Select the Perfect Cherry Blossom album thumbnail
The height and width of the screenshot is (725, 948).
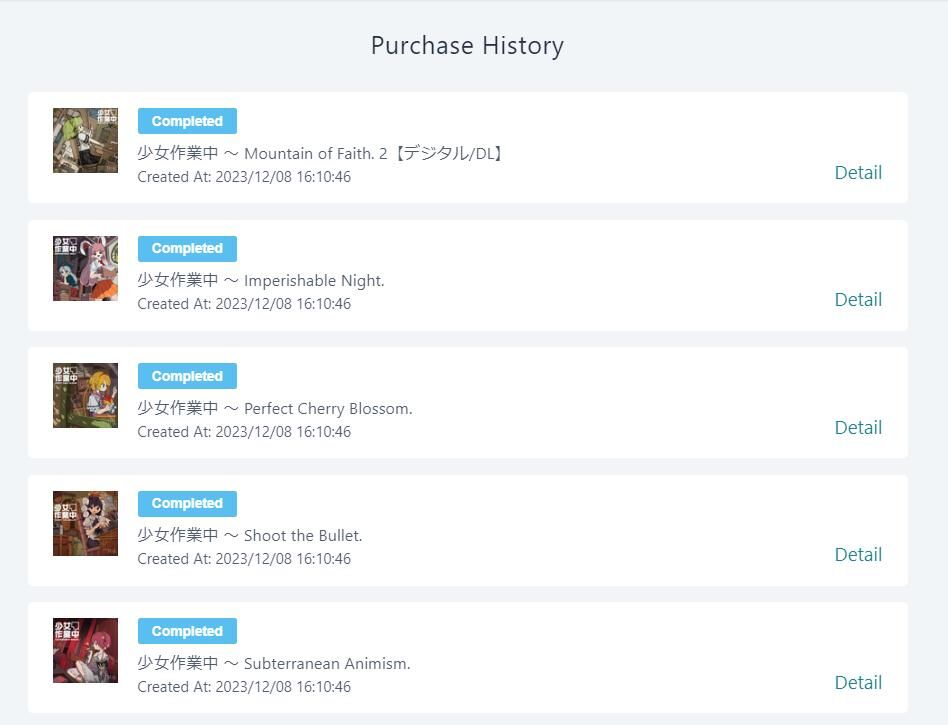pyautogui.click(x=85, y=396)
